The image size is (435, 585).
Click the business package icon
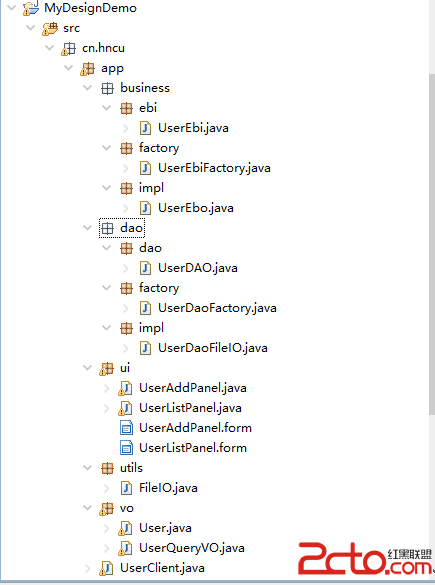(x=107, y=88)
